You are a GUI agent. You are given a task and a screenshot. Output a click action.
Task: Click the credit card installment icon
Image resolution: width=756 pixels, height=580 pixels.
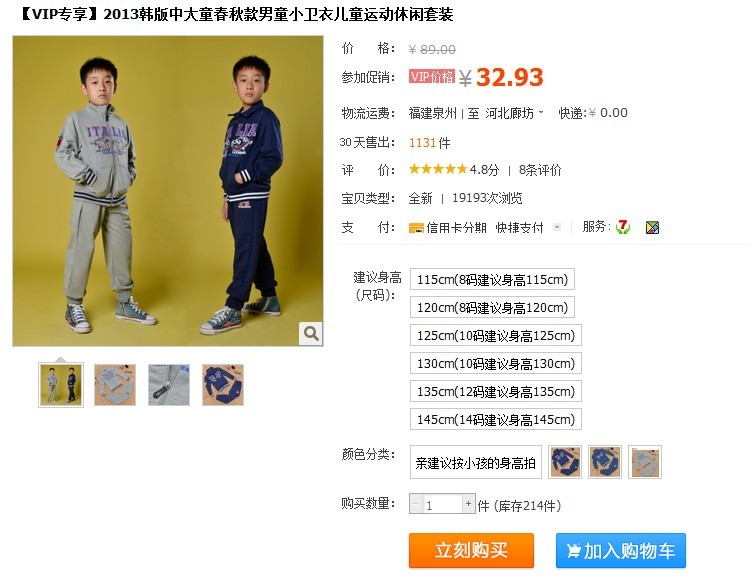click(x=416, y=228)
